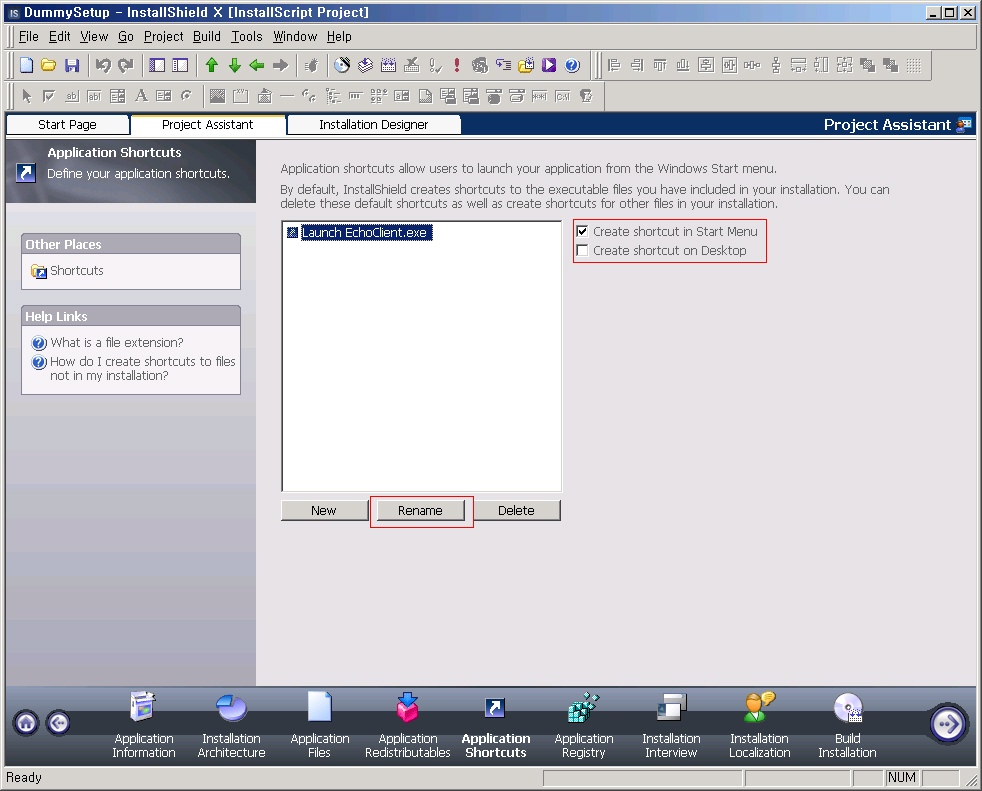
Task: Click the align left edges icon
Action: coord(614,65)
